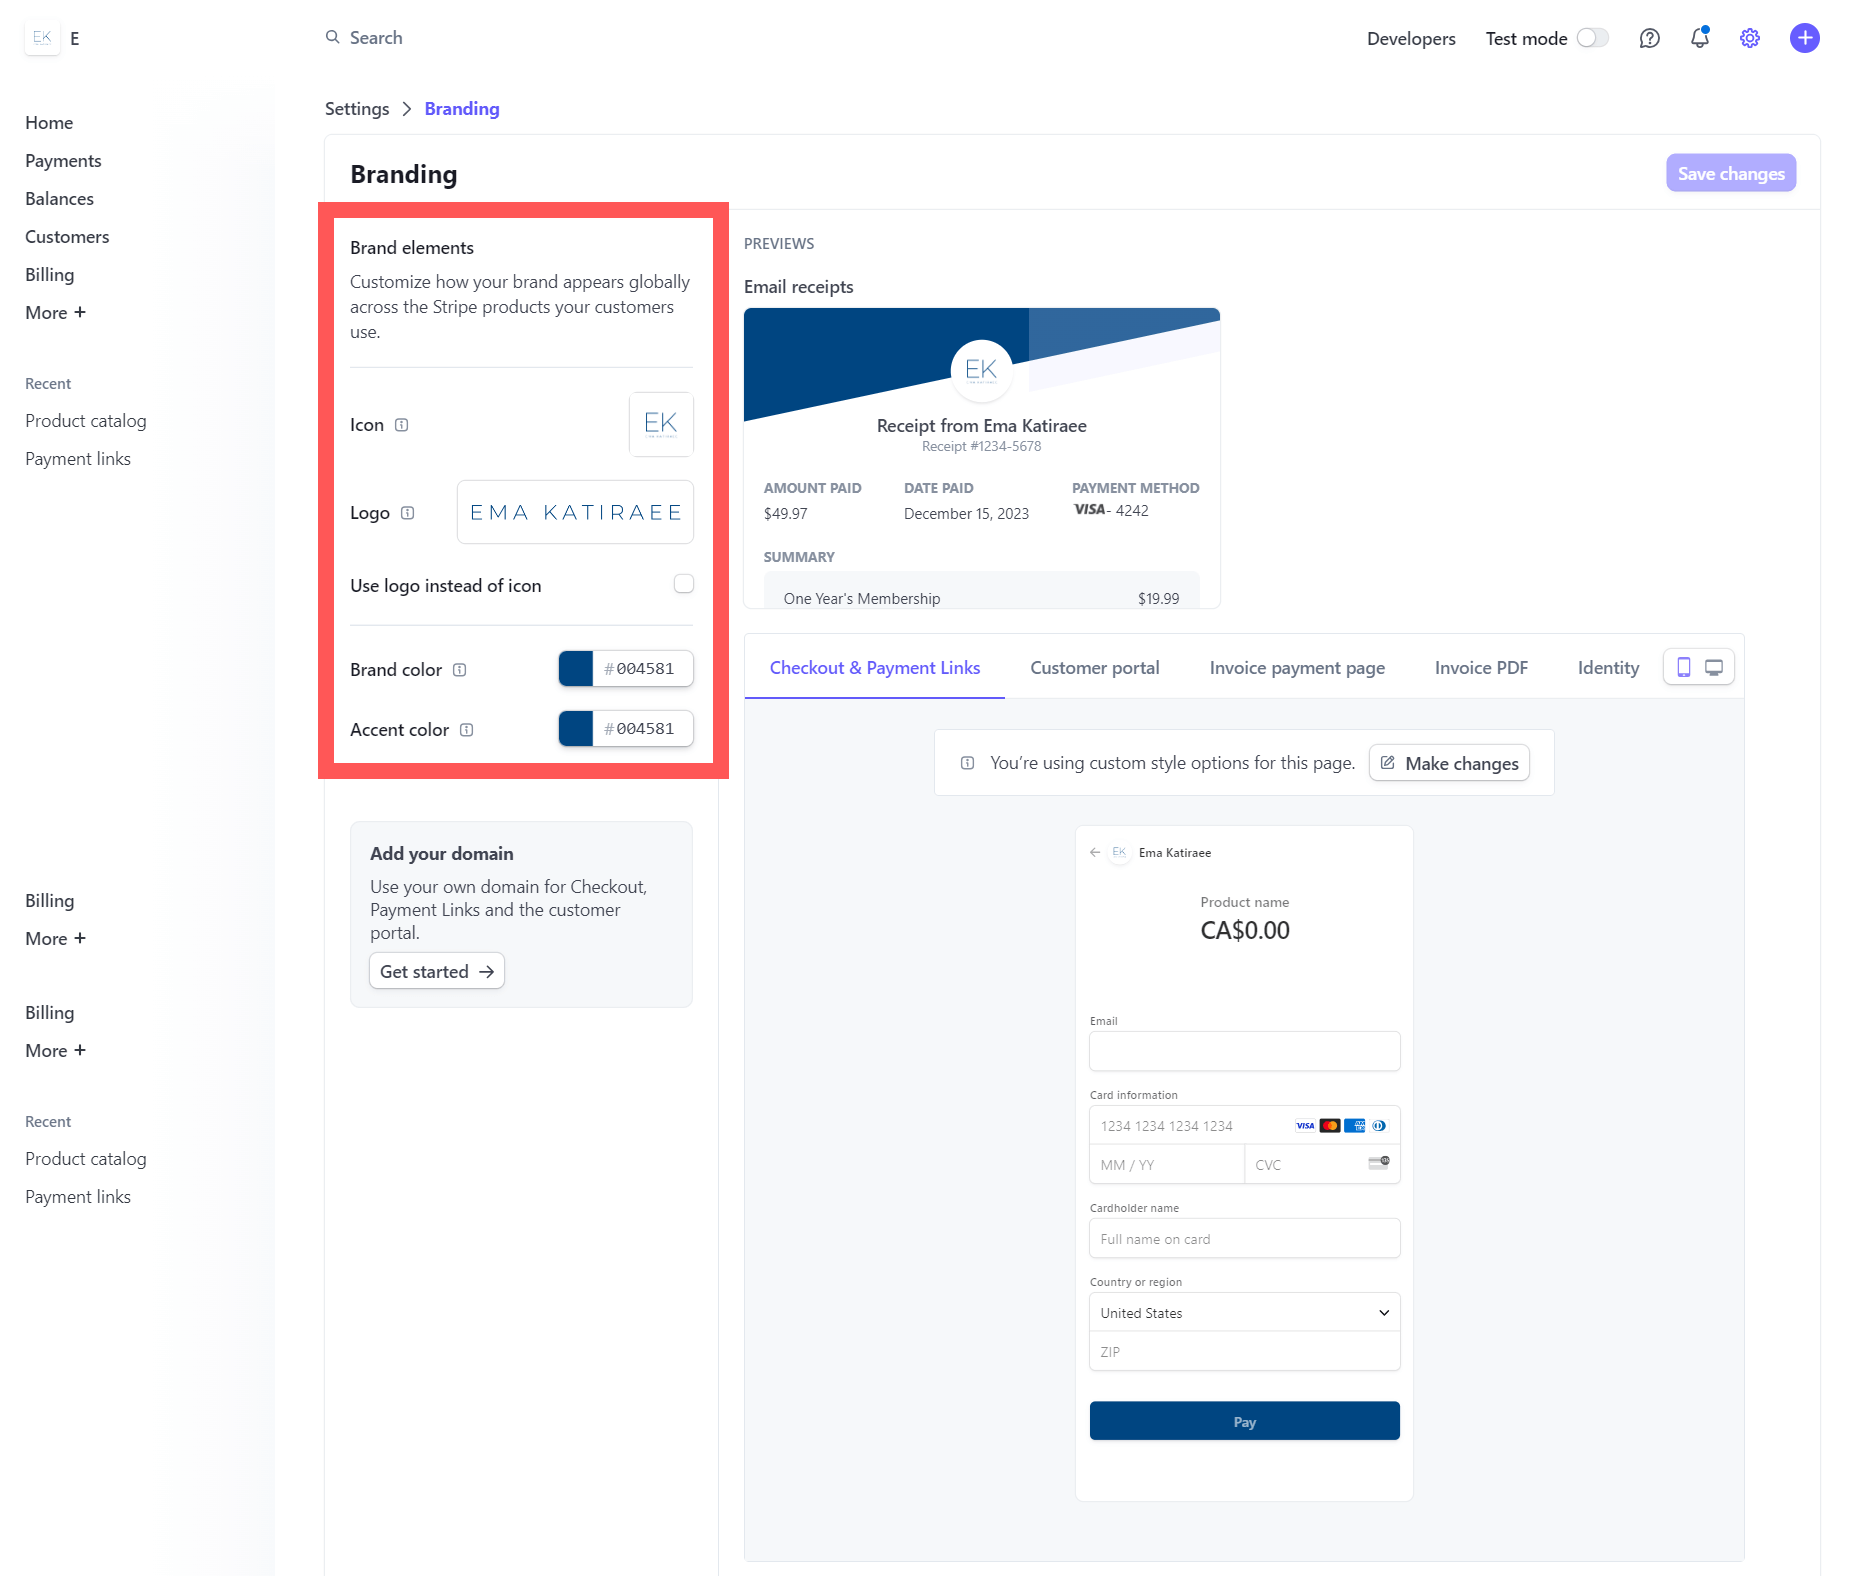Open the notifications bell
The image size is (1850, 1576).
tap(1699, 38)
